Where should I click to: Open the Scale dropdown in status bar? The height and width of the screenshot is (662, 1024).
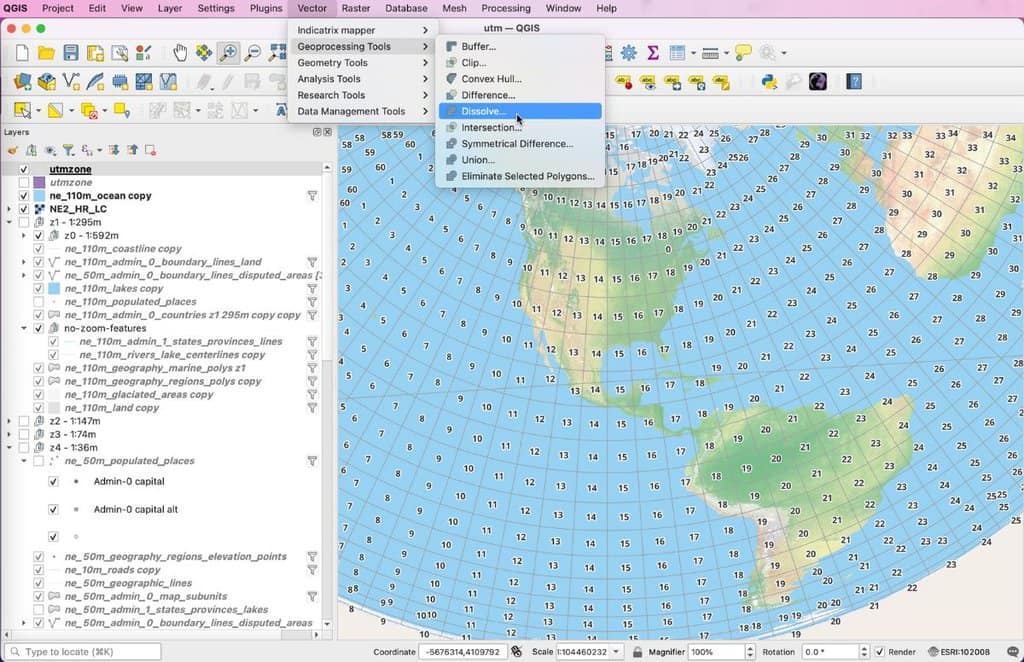616,652
